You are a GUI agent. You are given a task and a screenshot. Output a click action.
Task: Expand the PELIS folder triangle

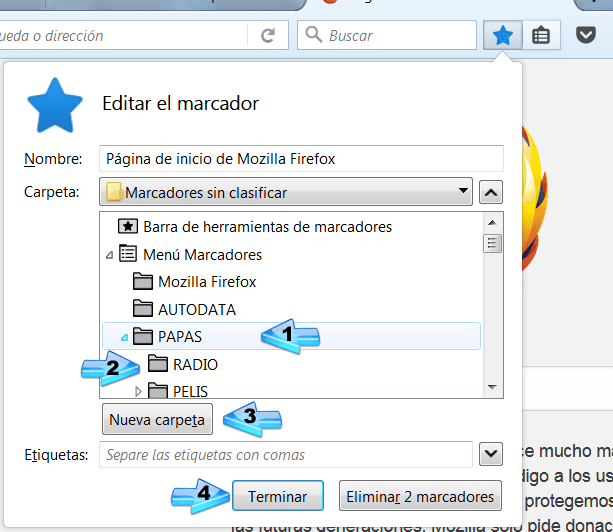point(138,391)
